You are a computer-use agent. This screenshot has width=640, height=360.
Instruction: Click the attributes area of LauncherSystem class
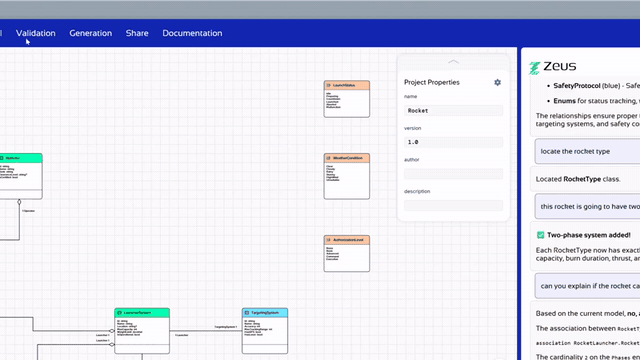pyautogui.click(x=142, y=331)
